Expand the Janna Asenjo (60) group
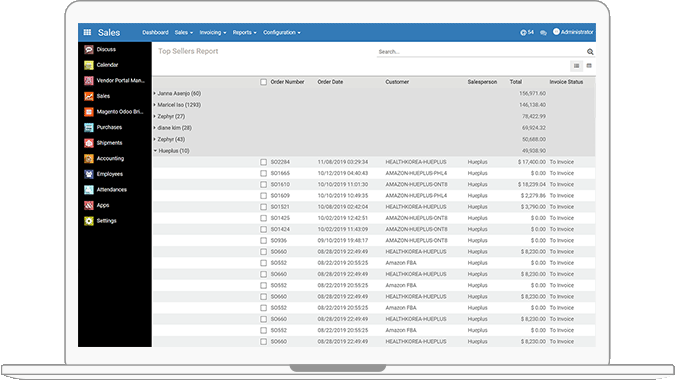This screenshot has height=380, width=675. pyautogui.click(x=177, y=93)
